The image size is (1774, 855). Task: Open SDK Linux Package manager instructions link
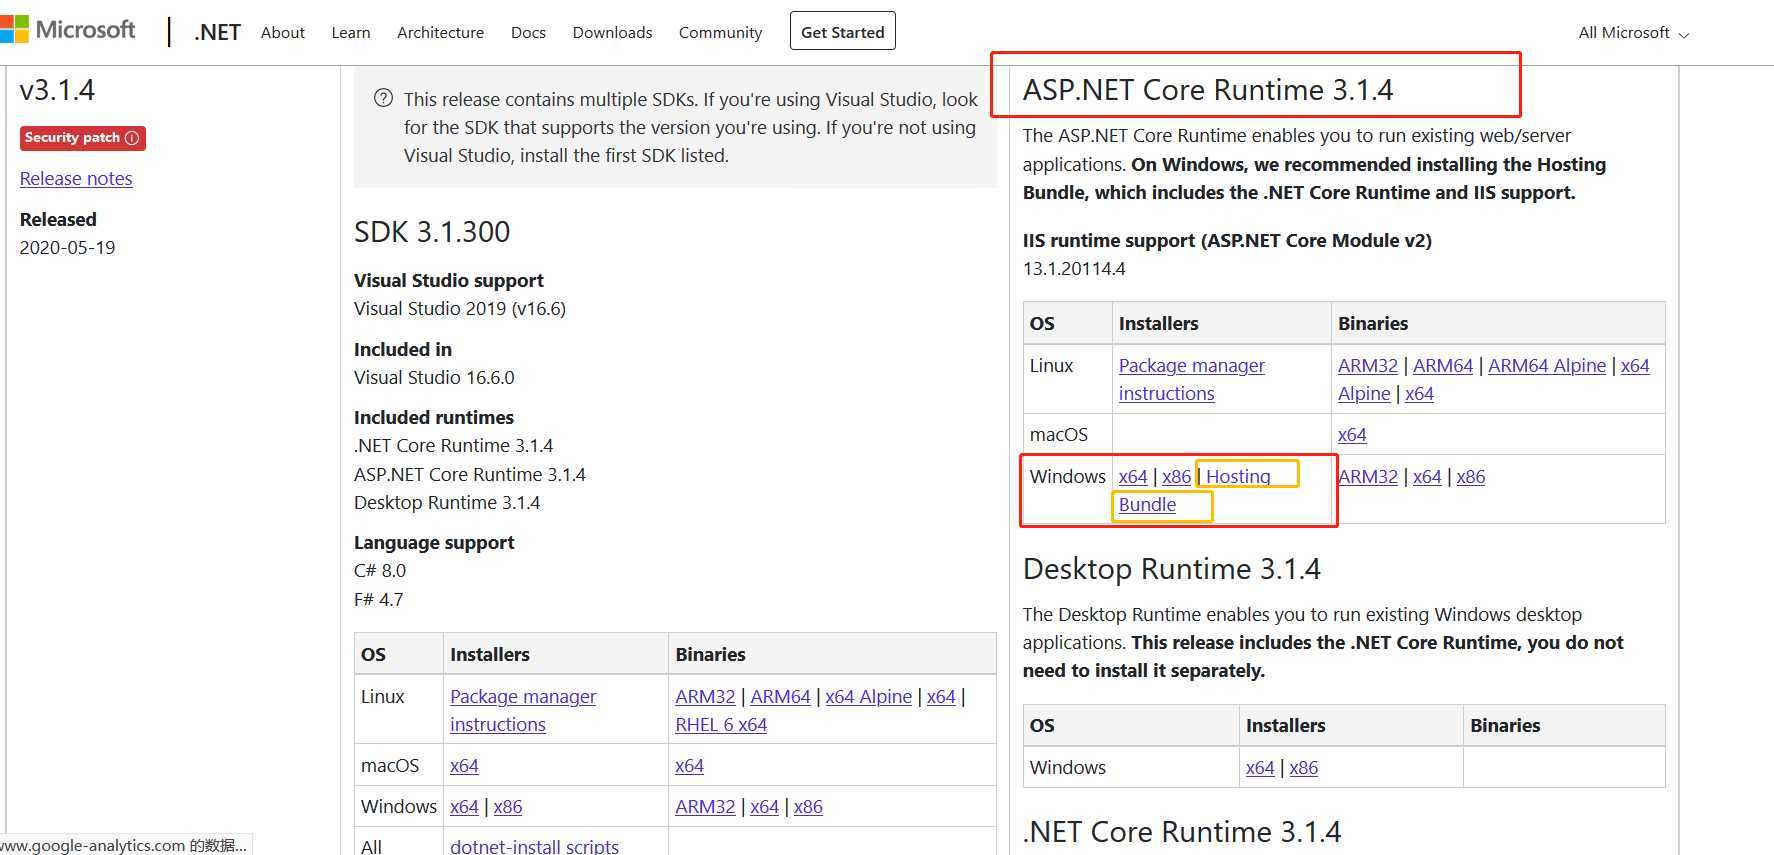coord(522,710)
